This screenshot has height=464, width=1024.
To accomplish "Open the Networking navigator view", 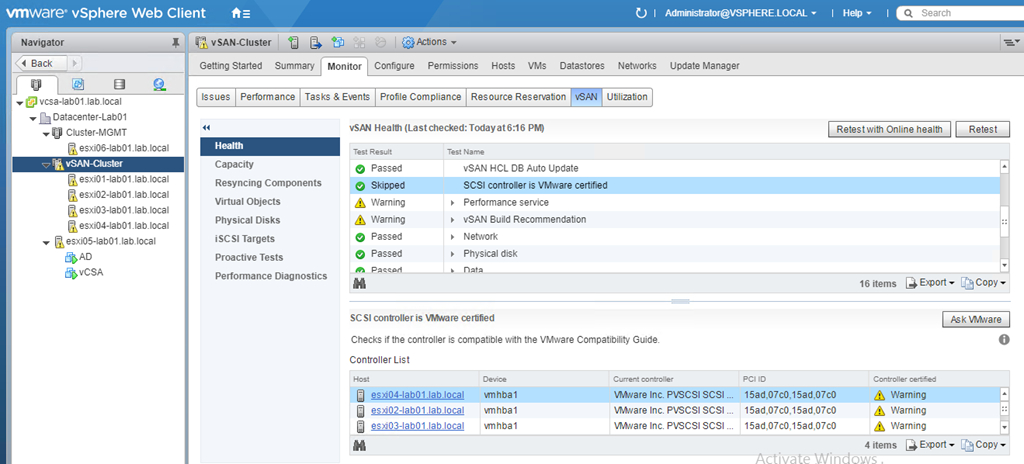I will [159, 85].
